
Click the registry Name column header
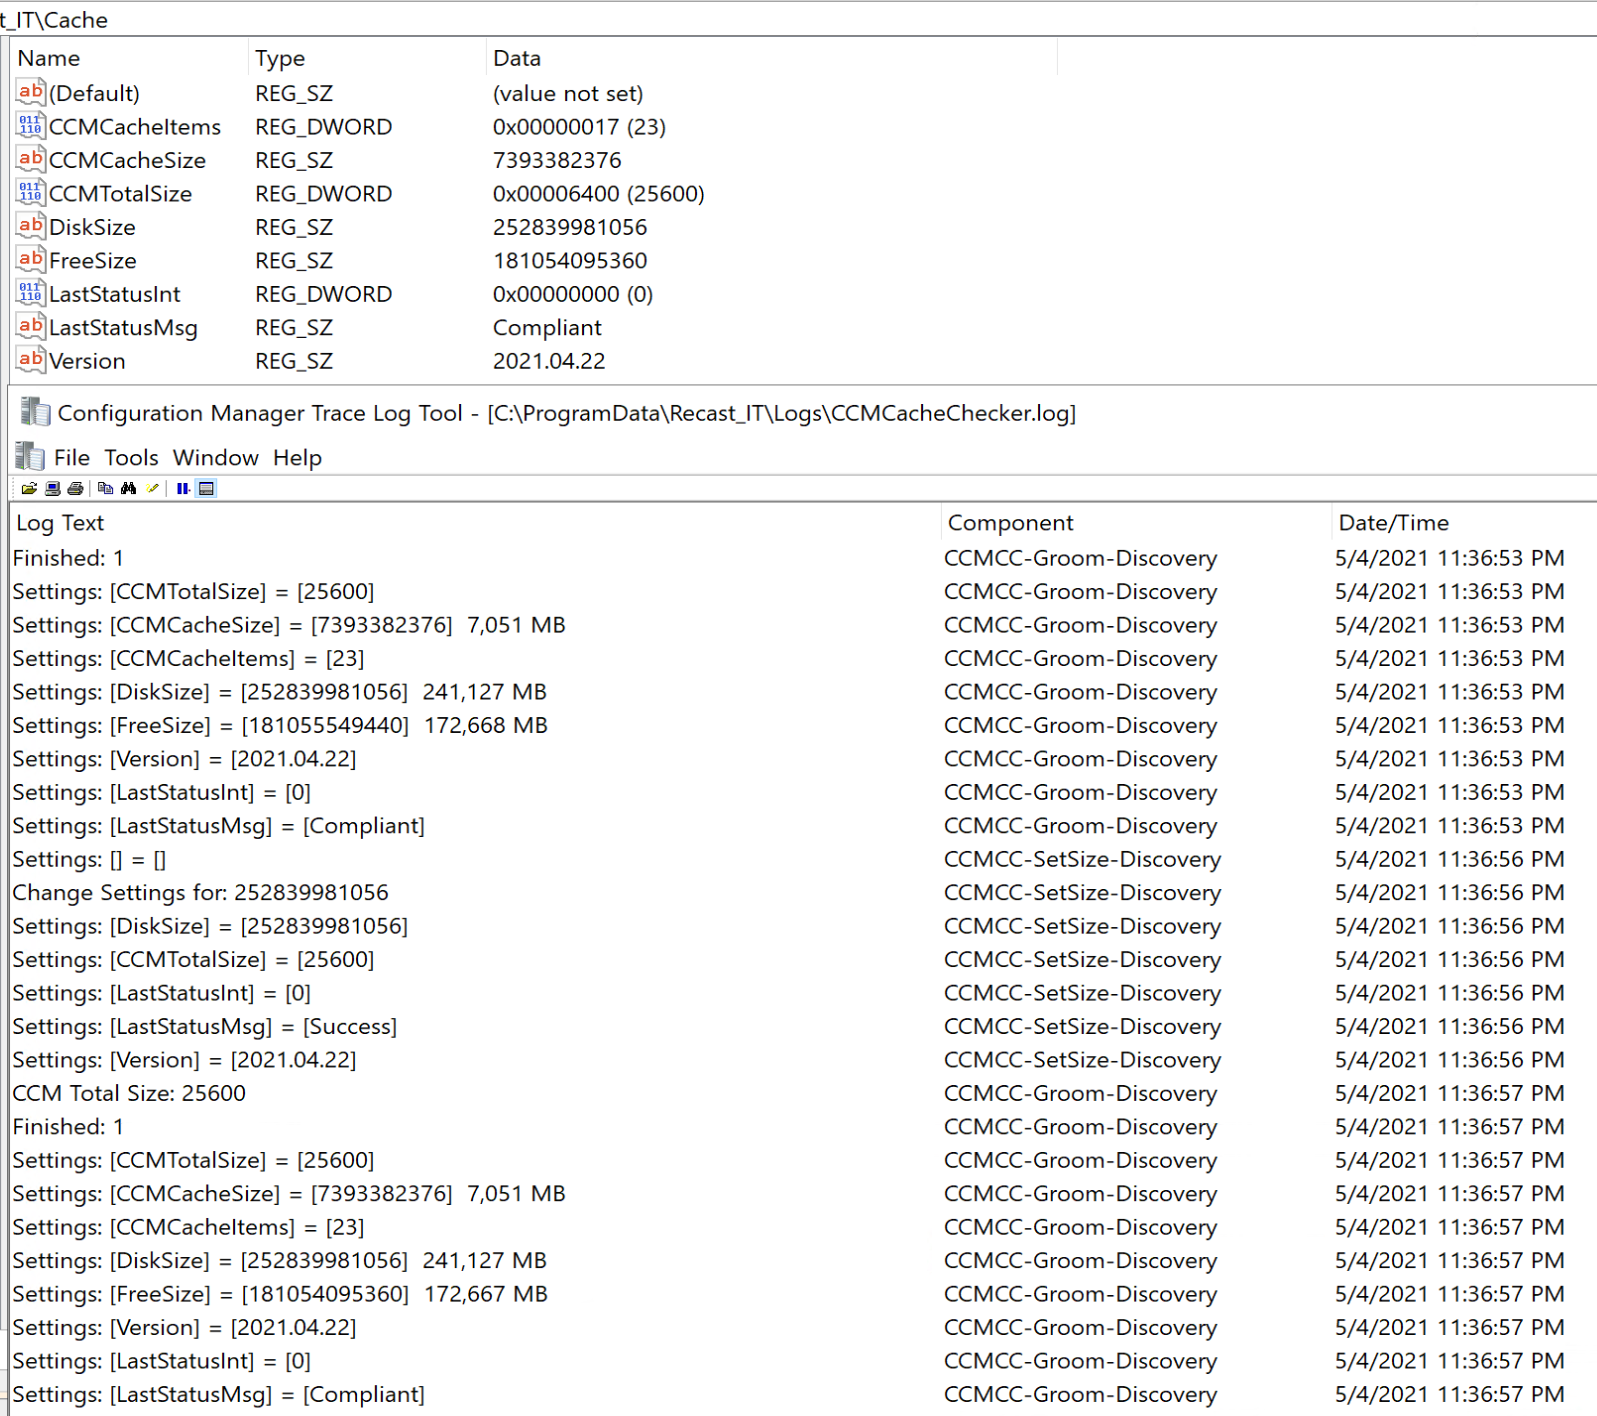coord(49,59)
